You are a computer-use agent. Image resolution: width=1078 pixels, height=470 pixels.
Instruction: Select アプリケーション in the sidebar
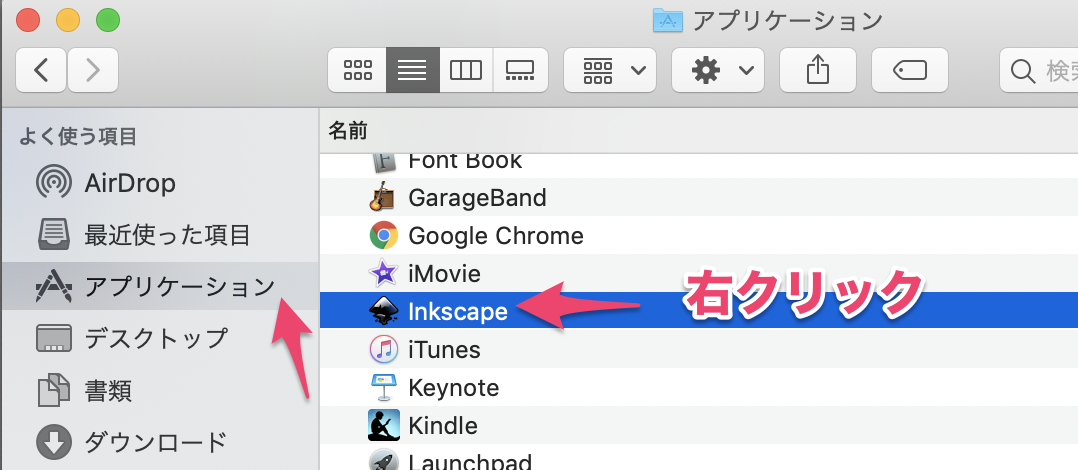click(x=160, y=287)
